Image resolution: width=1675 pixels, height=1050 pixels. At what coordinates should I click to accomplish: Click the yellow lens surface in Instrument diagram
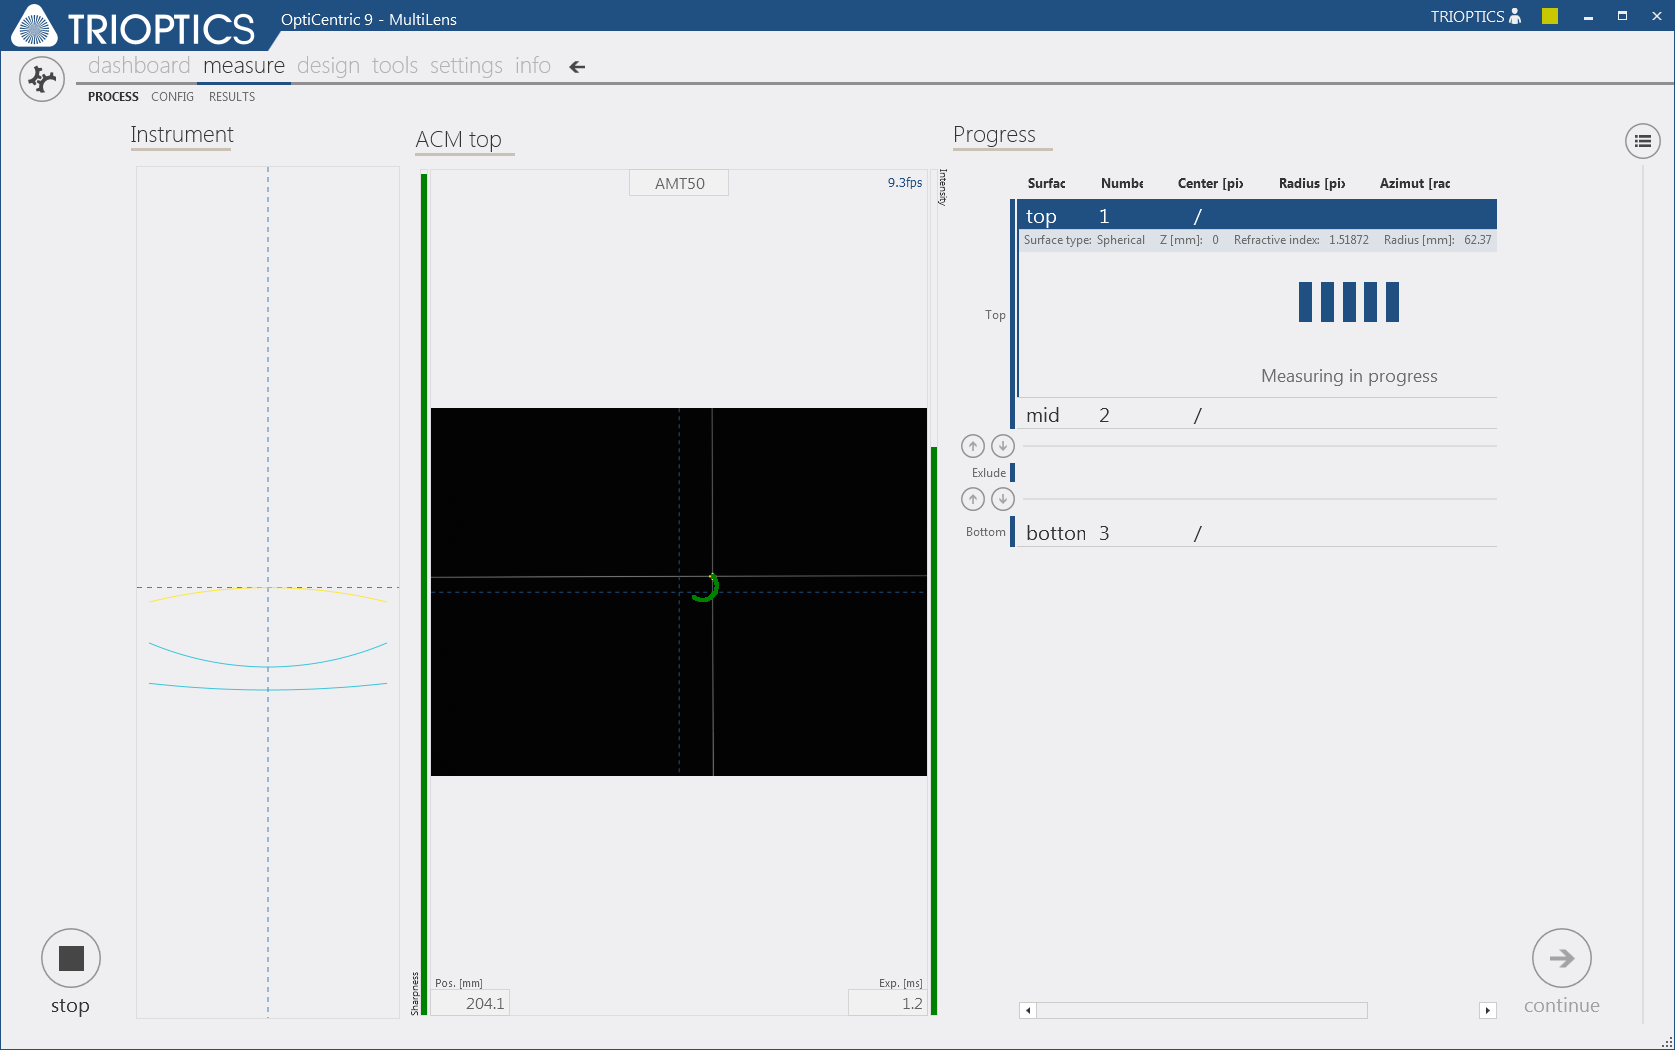coord(268,594)
